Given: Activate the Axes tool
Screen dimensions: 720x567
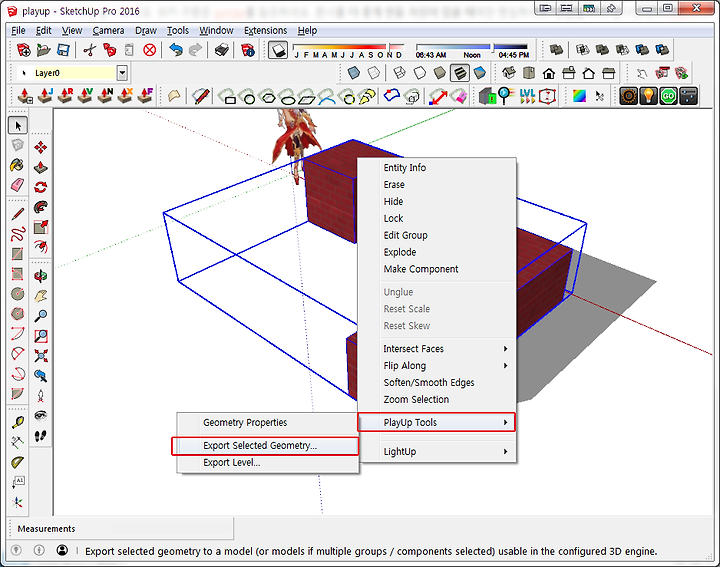Looking at the screenshot, I should 17,502.
